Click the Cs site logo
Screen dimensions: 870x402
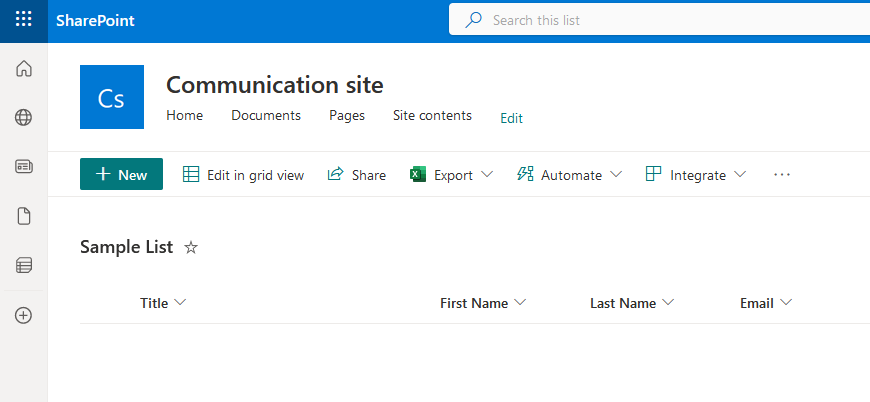tap(112, 97)
